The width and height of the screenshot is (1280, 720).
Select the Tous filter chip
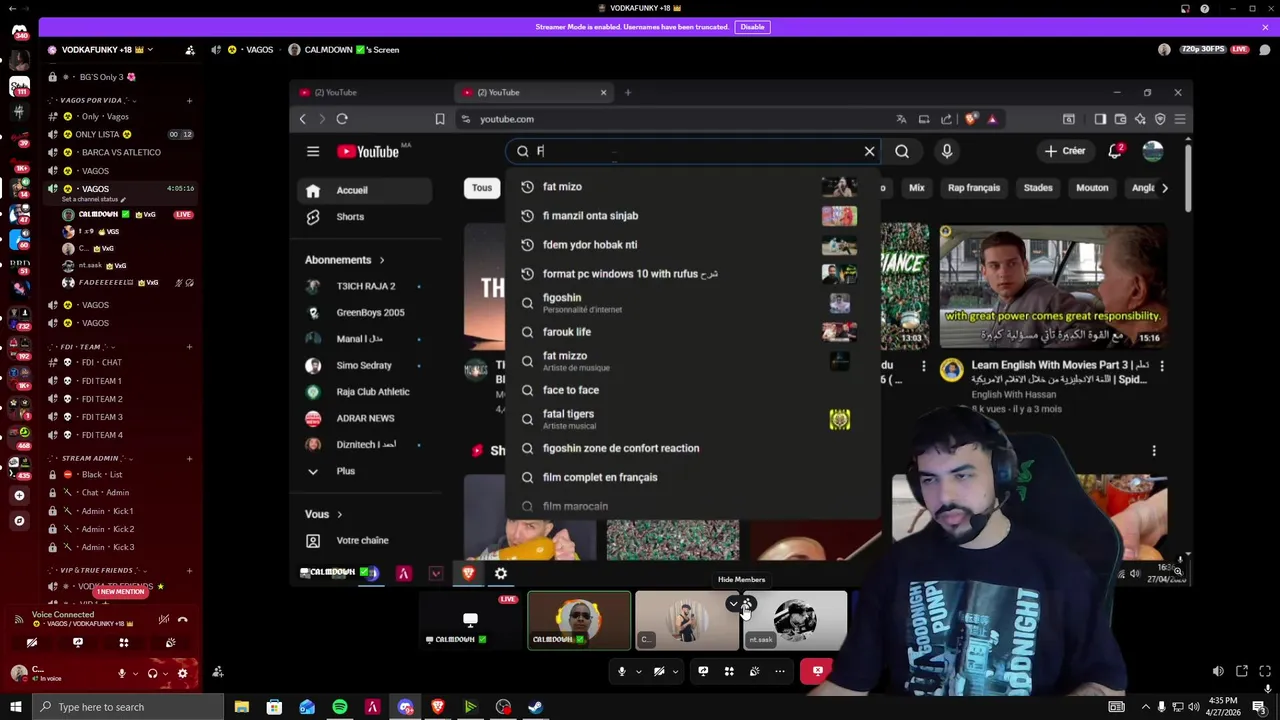point(482,188)
